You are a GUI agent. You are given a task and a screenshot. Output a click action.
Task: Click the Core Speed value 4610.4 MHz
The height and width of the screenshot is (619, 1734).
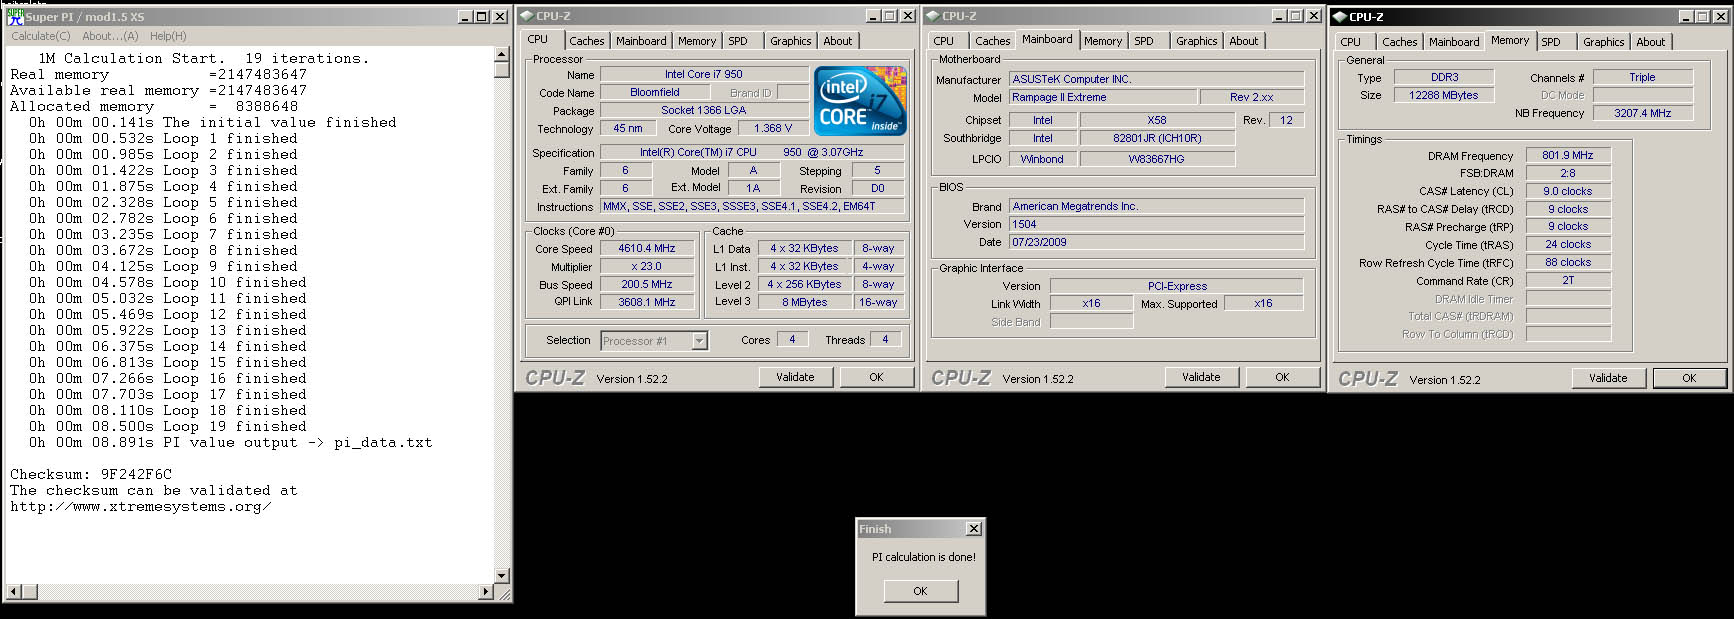click(x=646, y=248)
